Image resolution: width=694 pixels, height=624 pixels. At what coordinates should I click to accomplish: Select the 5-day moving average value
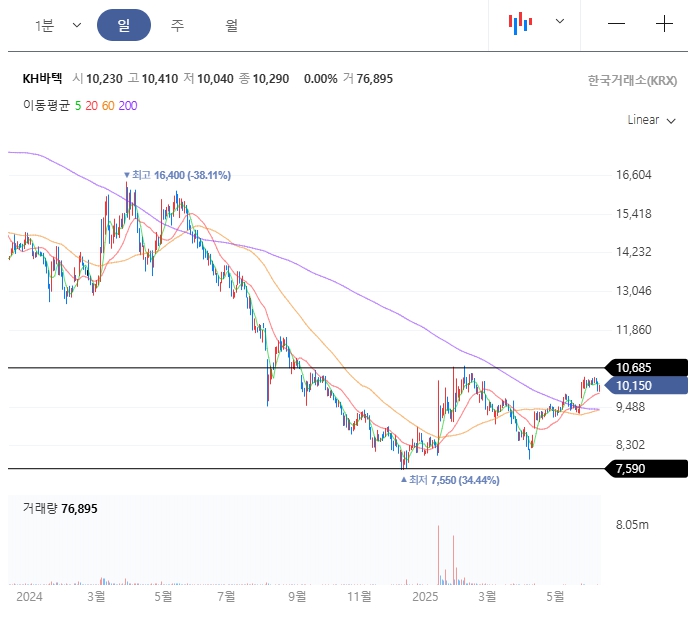(78, 106)
